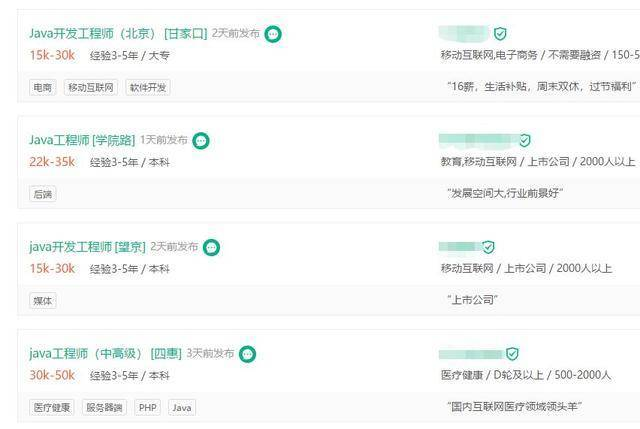Open blurred company name in 学院路 listing

[x=478, y=140]
